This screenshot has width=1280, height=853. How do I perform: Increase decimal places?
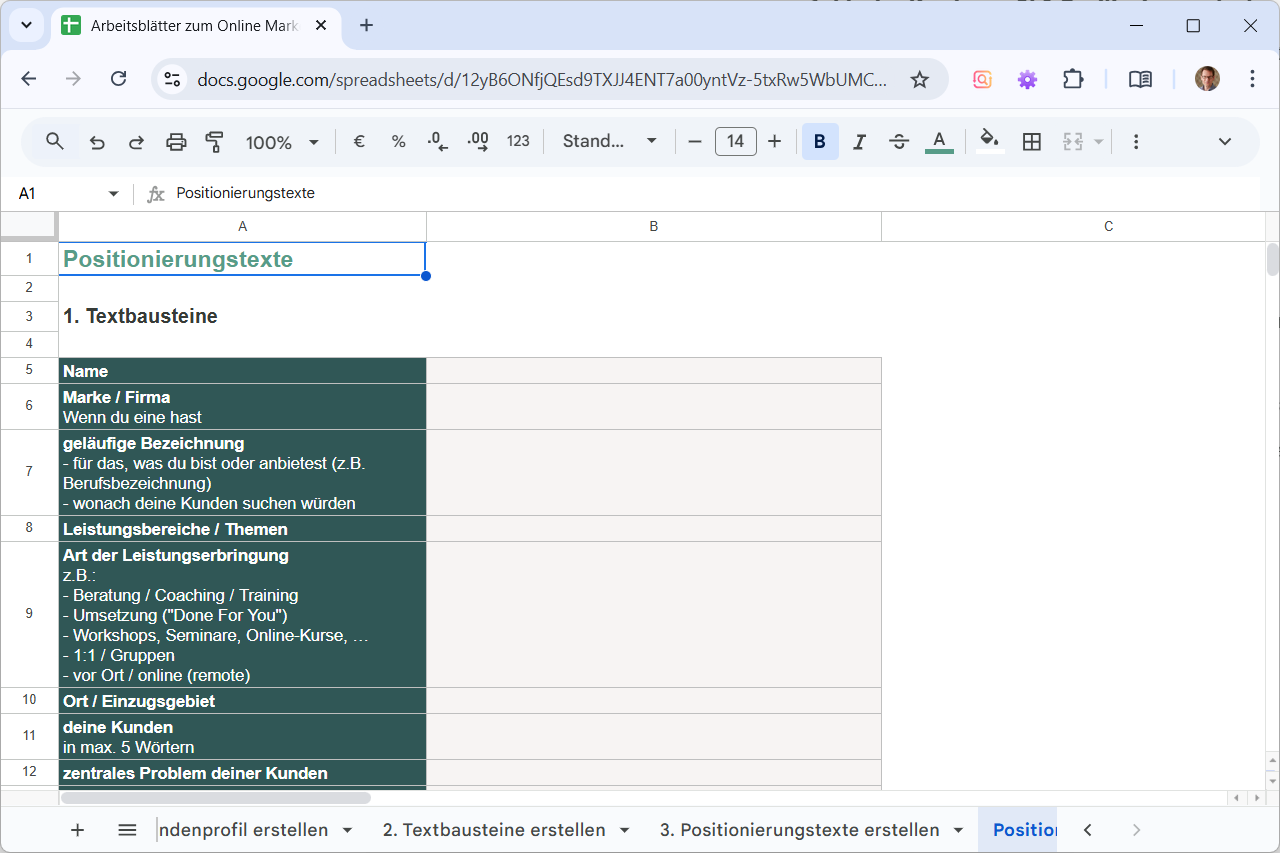click(478, 142)
